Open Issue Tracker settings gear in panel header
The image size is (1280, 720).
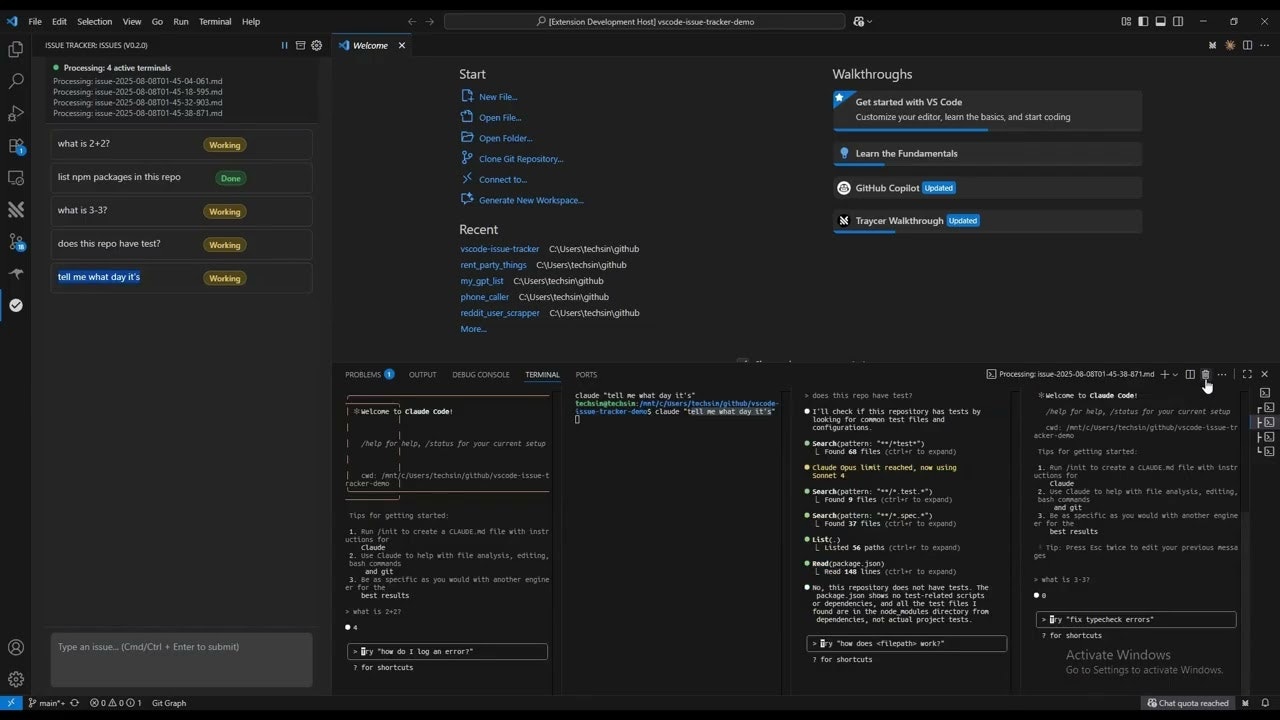pyautogui.click(x=317, y=45)
